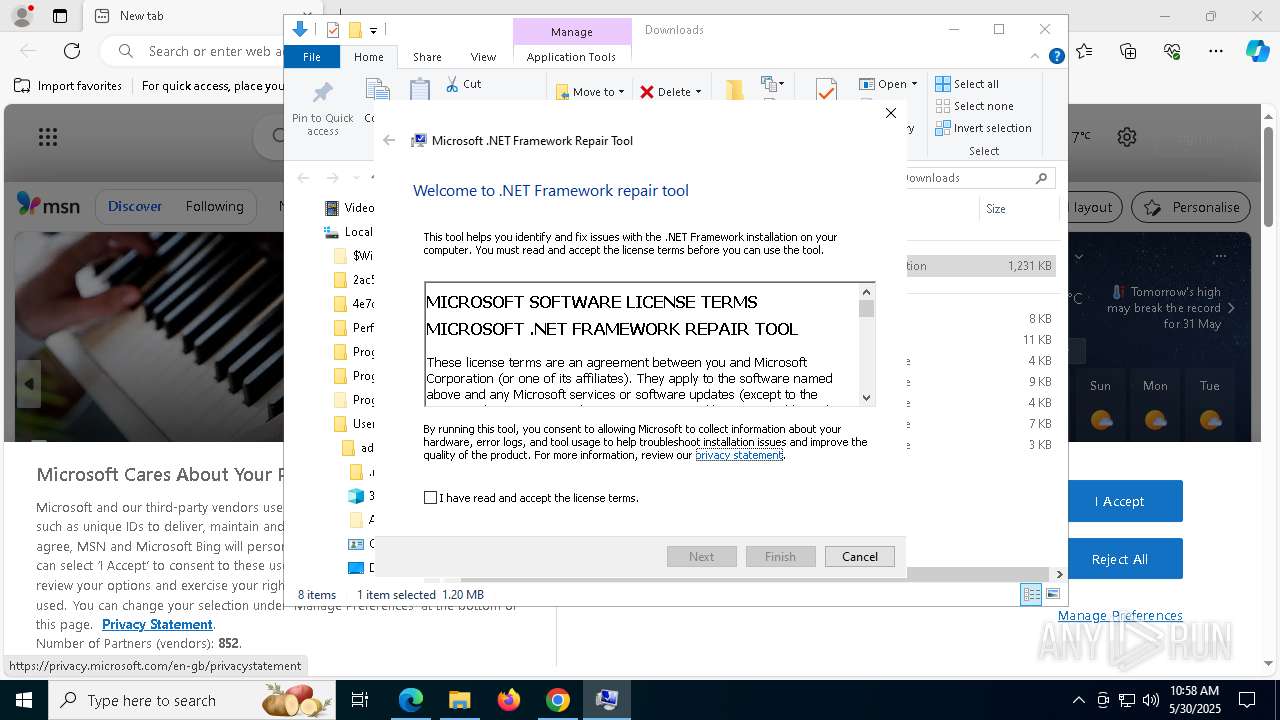Click the Manage contextual tab header
This screenshot has height=720, width=1280.
(572, 32)
